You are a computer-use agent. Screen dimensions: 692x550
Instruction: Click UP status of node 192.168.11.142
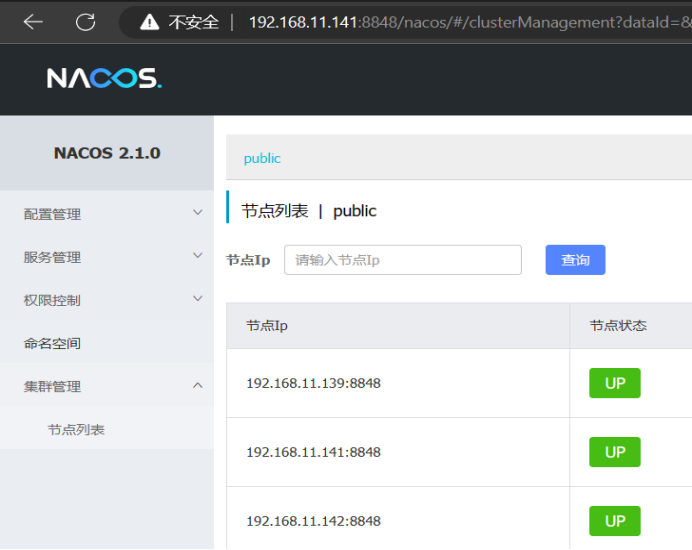[615, 521]
